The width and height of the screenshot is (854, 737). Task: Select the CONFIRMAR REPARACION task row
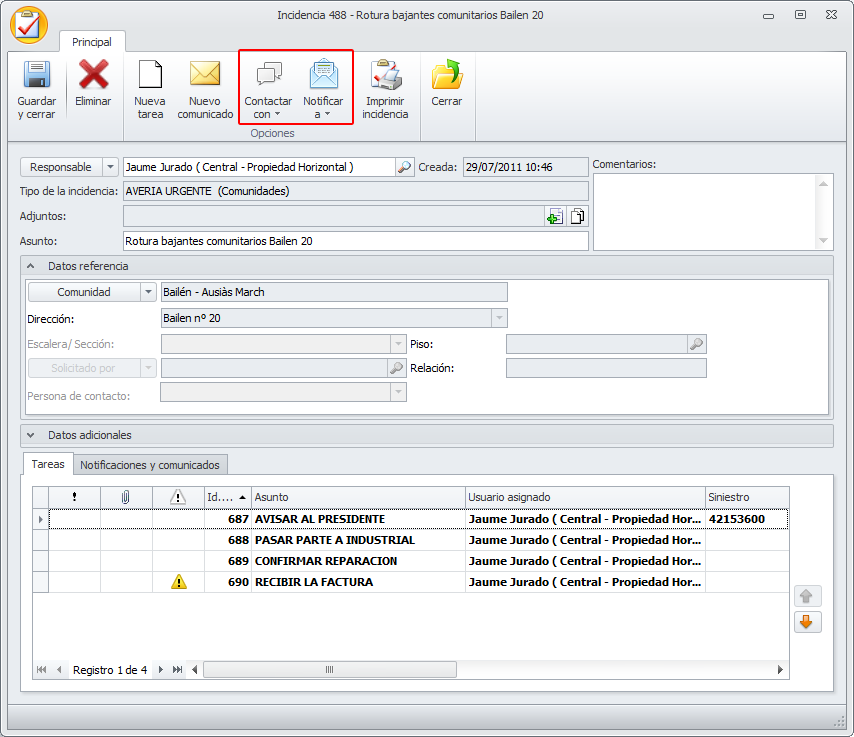(418, 561)
